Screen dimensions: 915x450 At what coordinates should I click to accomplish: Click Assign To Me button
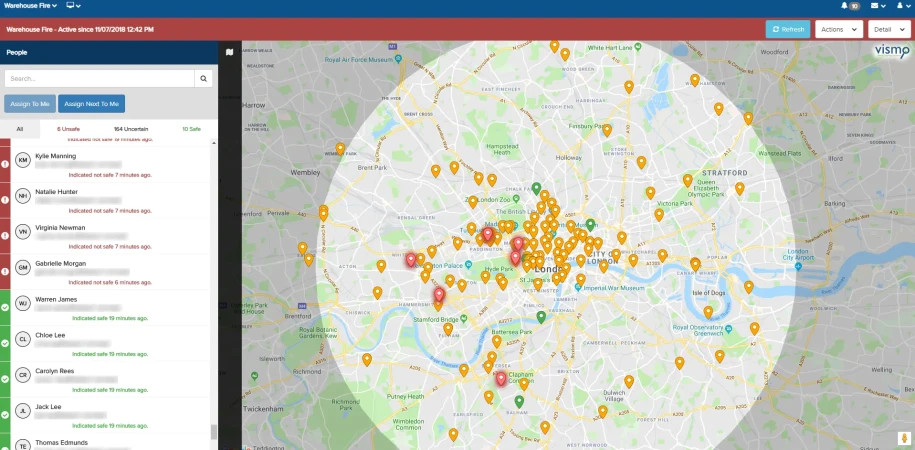pos(30,104)
